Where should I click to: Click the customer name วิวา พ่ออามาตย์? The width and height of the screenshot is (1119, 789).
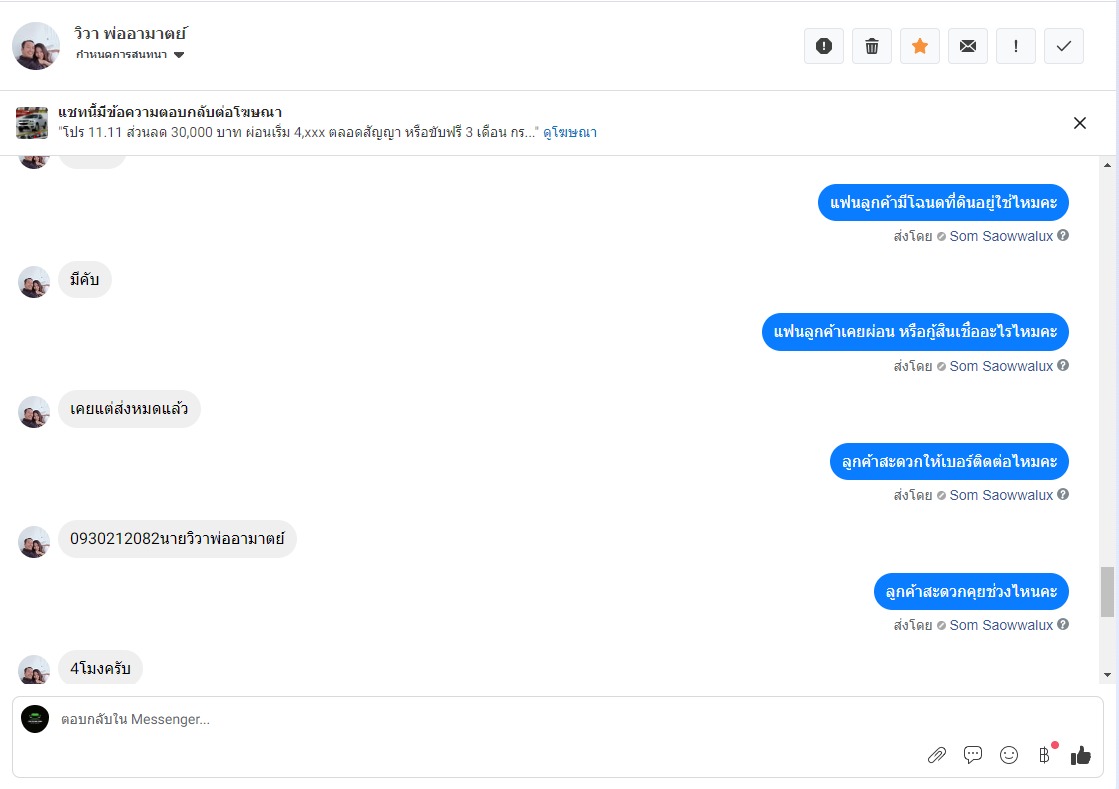pyautogui.click(x=131, y=33)
